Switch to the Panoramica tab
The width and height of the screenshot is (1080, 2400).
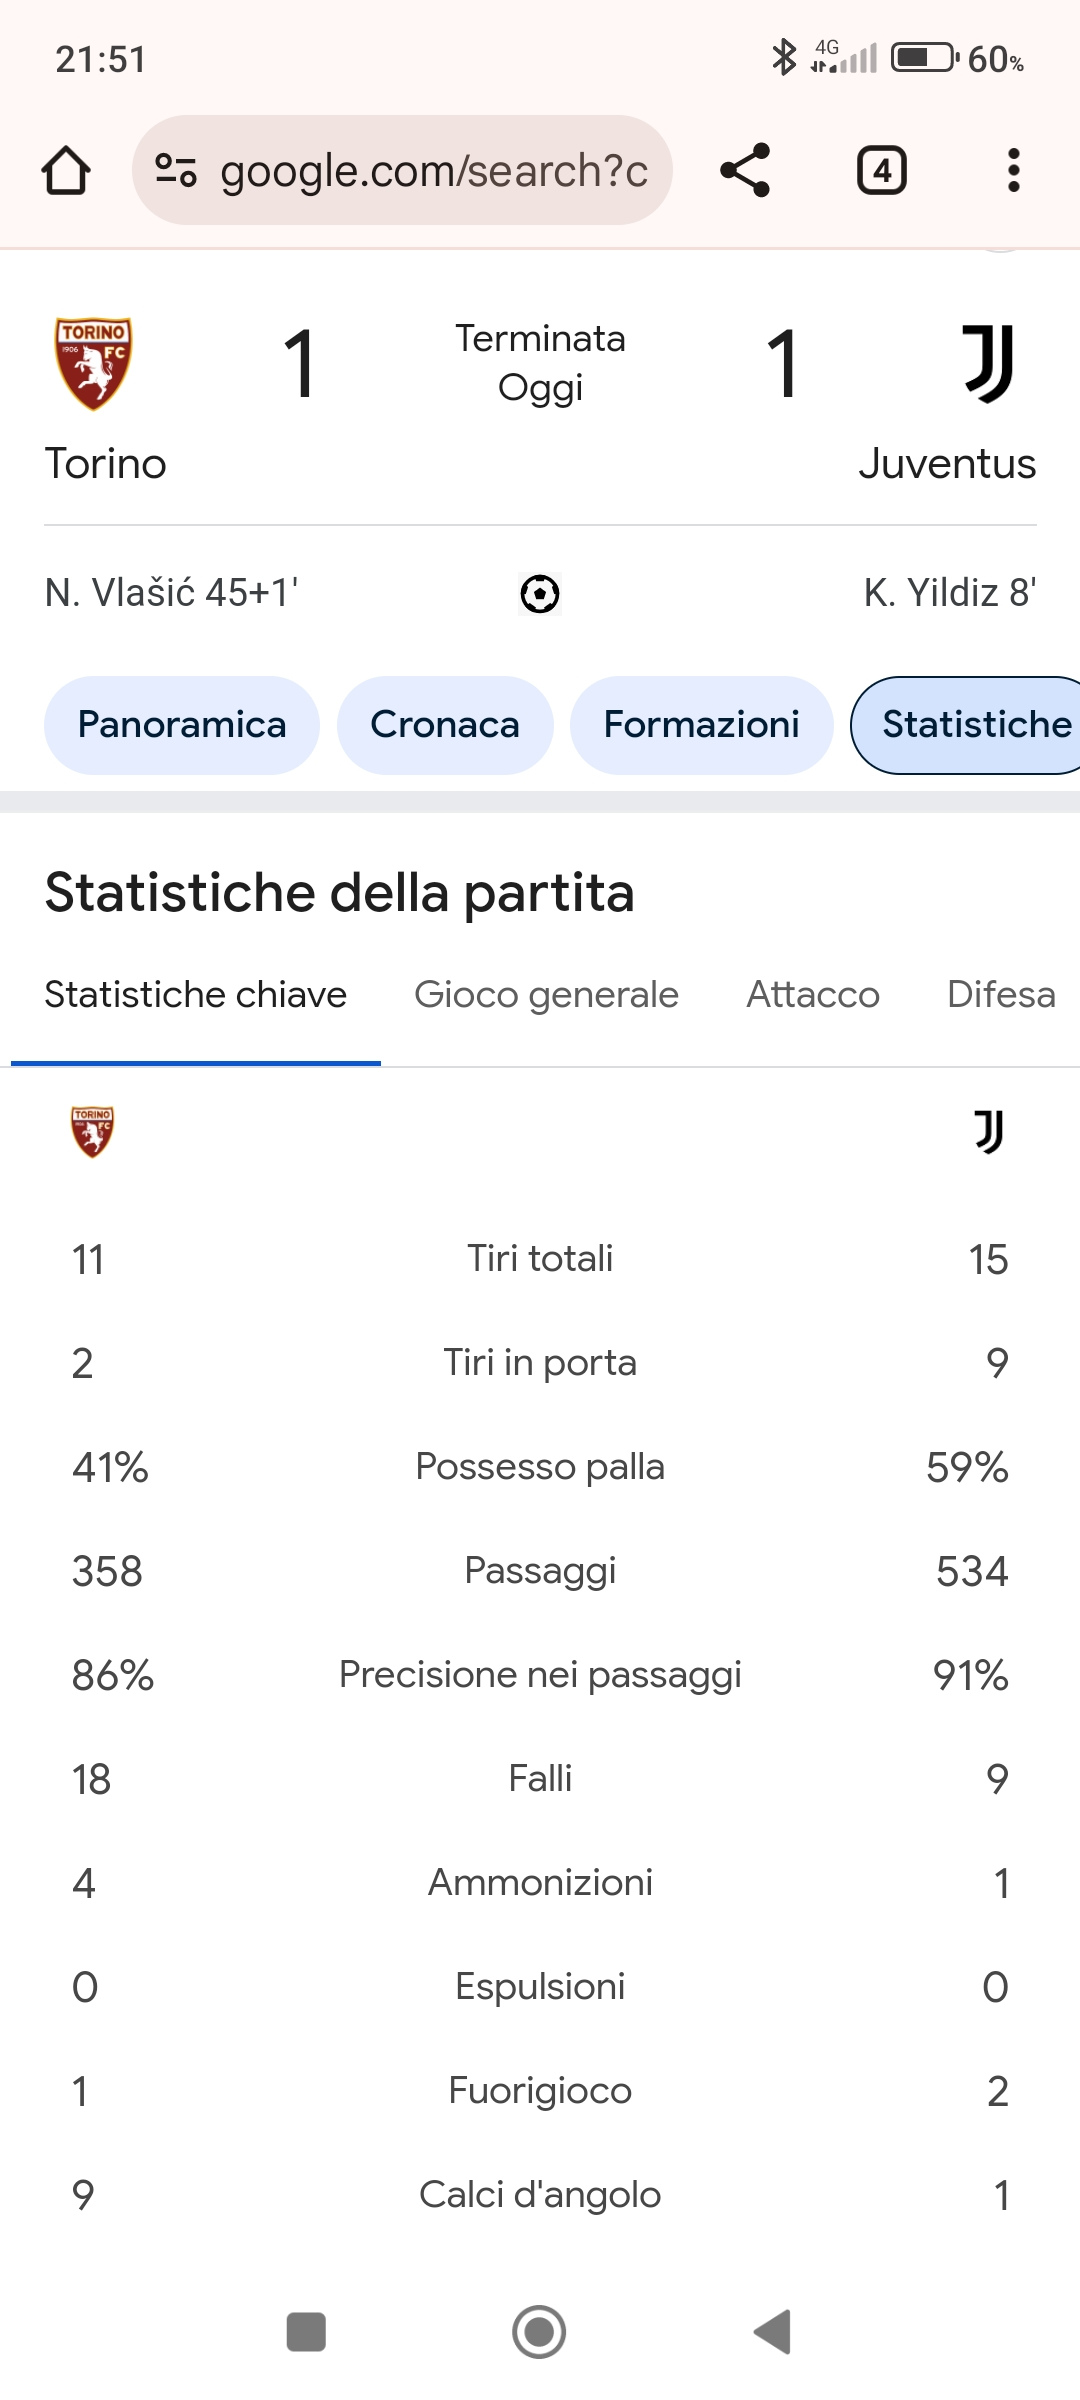[182, 725]
